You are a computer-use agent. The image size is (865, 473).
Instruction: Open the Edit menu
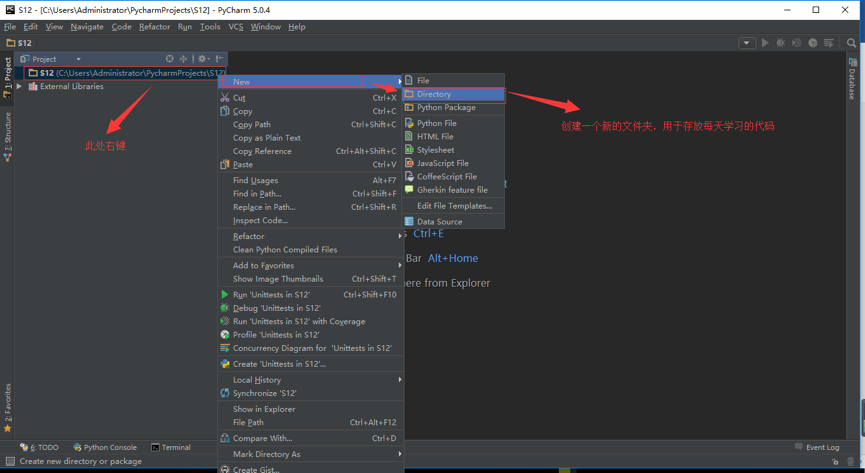[x=30, y=26]
